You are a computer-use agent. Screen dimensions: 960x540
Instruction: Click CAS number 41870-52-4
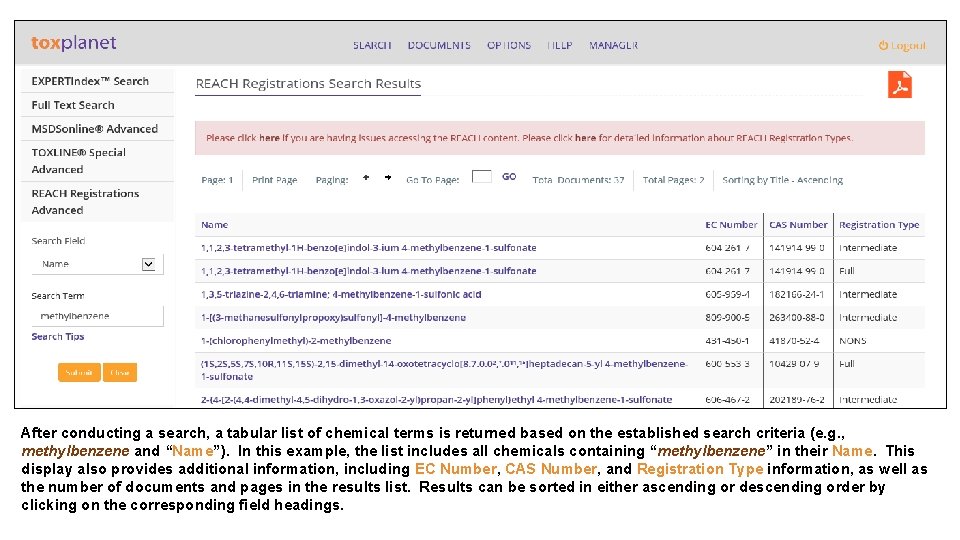point(794,340)
